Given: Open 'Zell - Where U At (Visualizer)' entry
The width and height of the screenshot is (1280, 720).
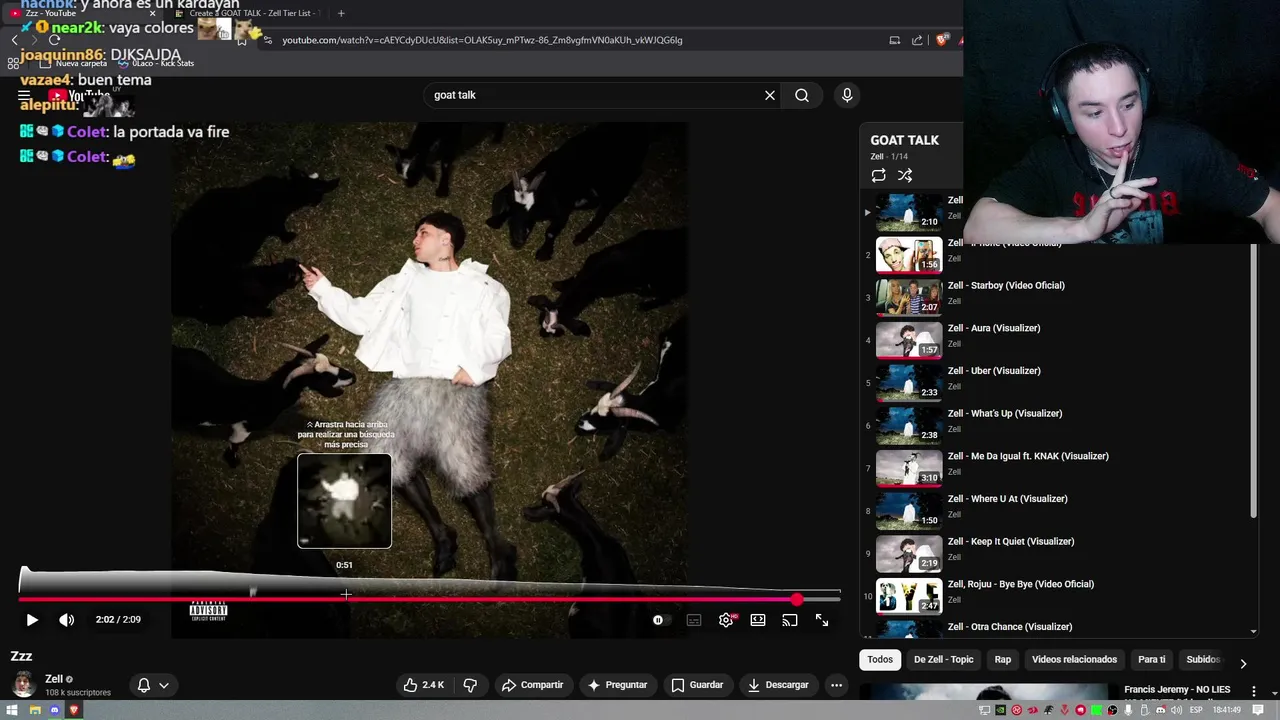Looking at the screenshot, I should point(1008,499).
